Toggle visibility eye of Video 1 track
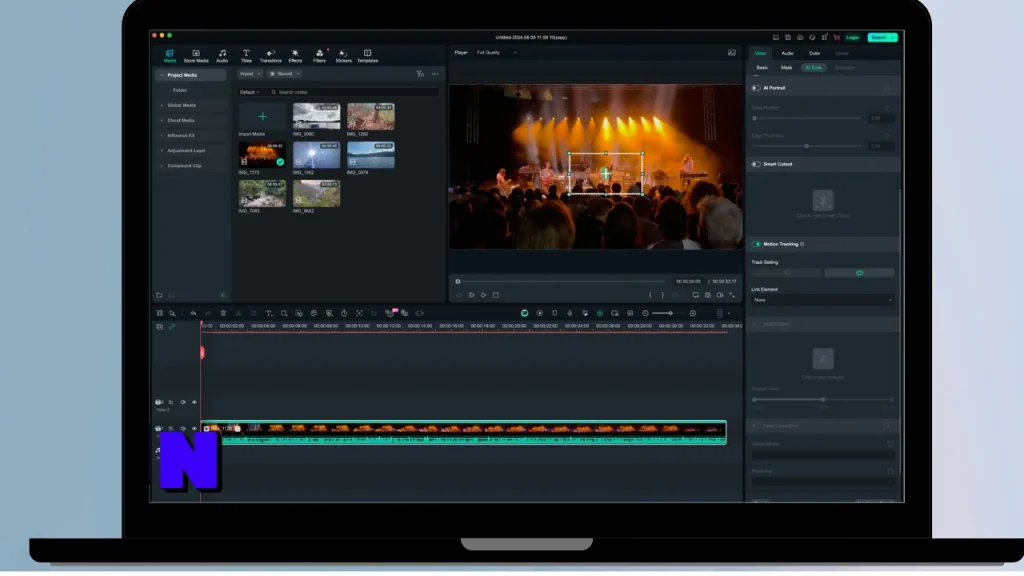 click(194, 428)
